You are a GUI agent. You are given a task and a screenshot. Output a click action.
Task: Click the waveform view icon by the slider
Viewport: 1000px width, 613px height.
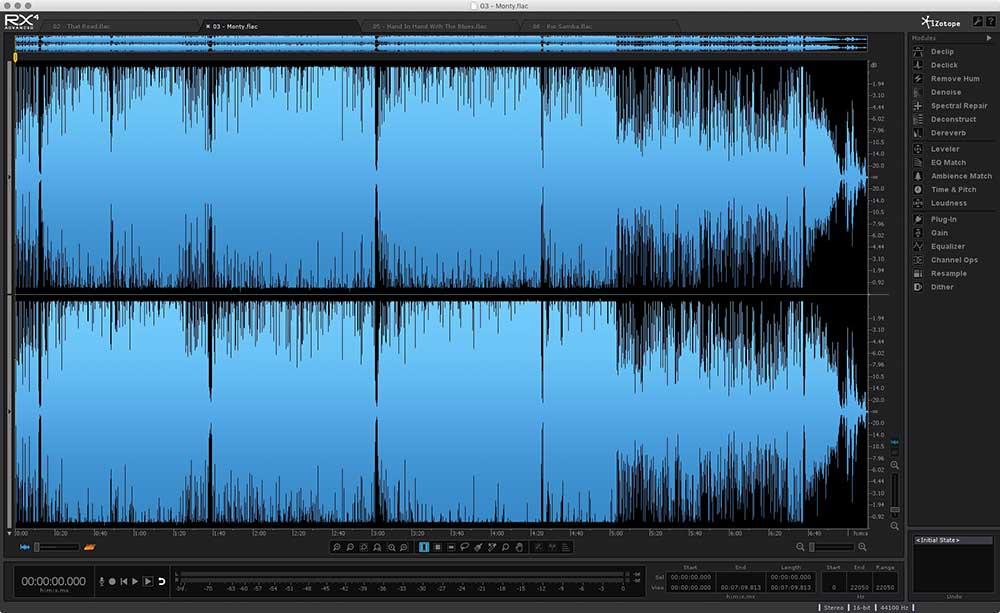coord(25,547)
